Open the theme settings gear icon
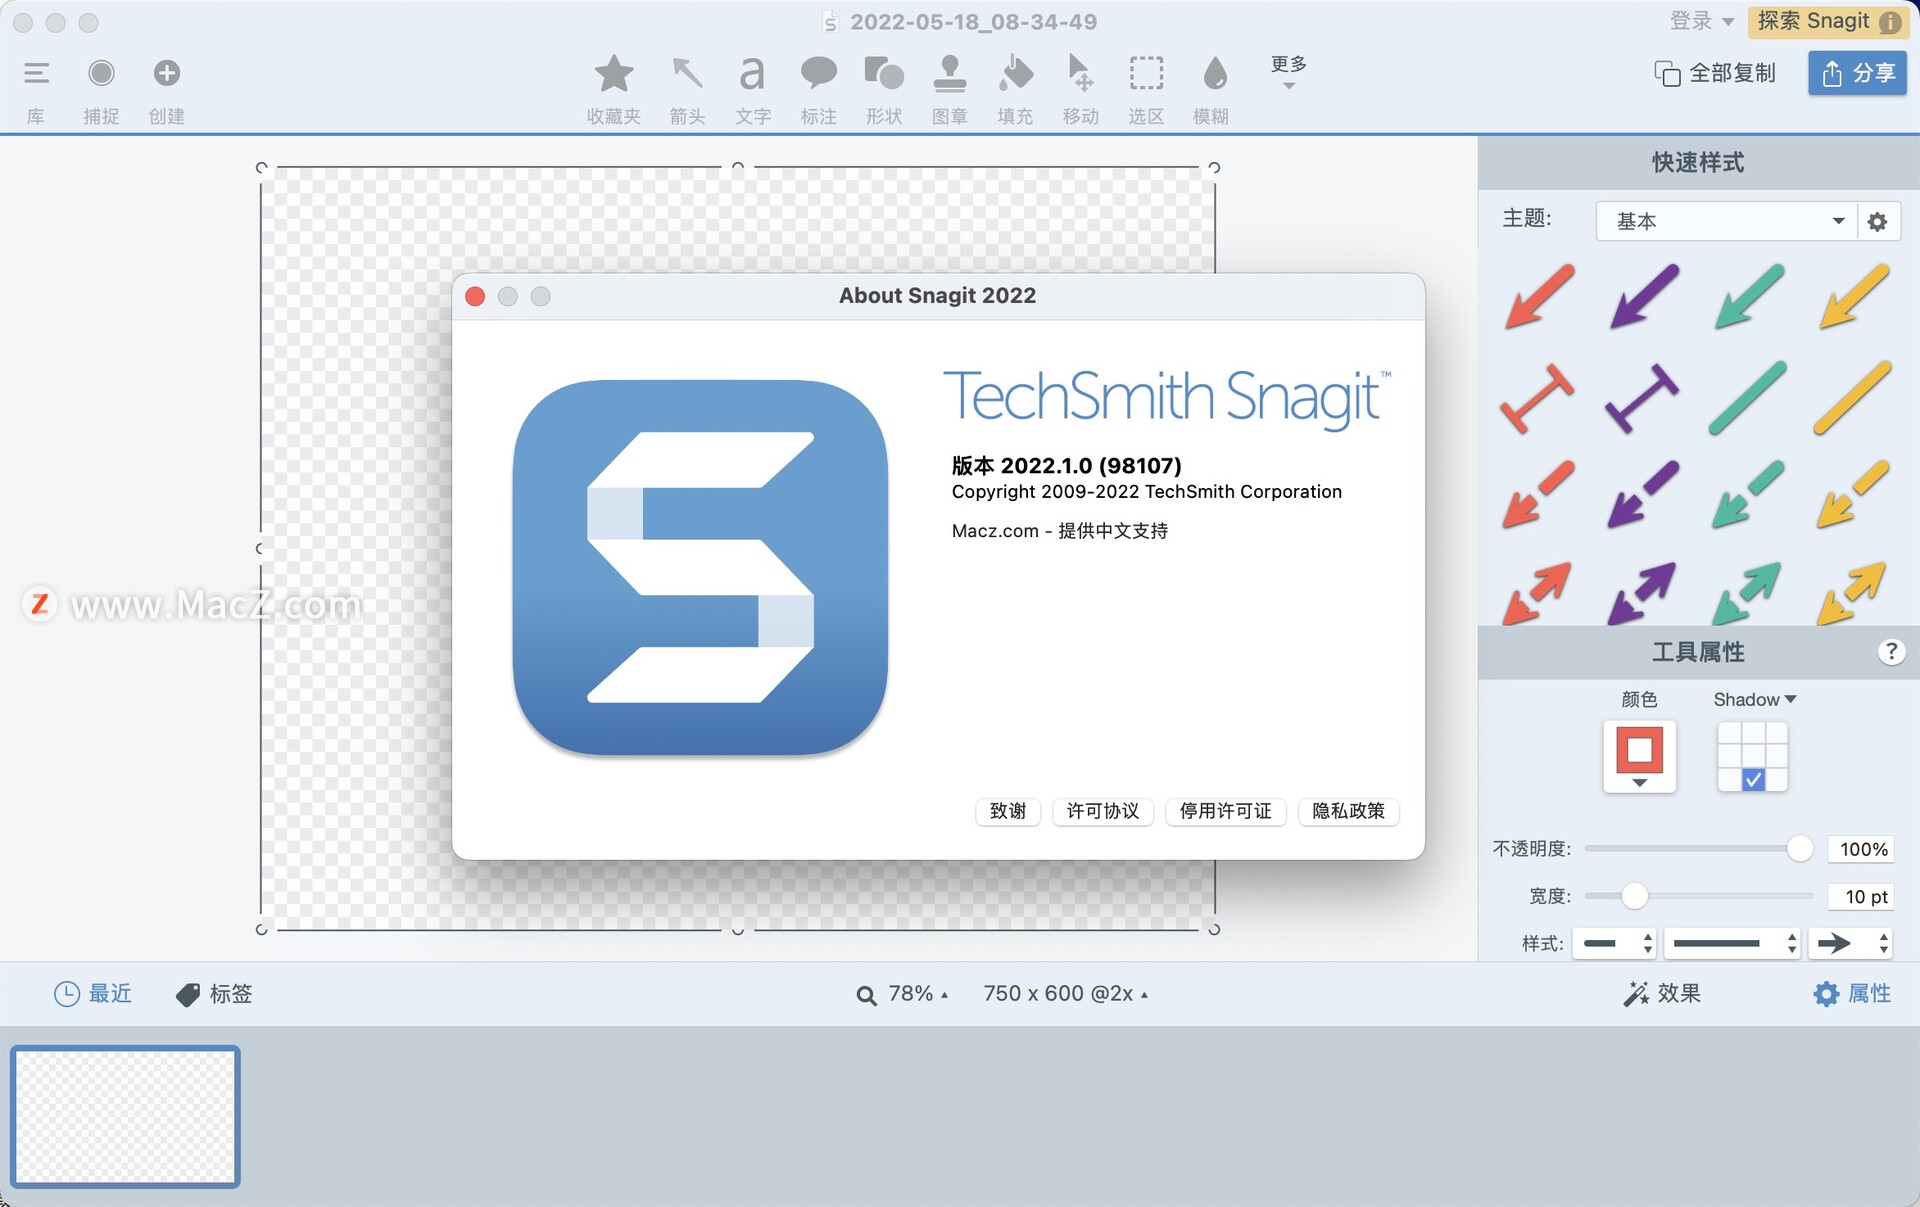The height and width of the screenshot is (1207, 1920). (x=1878, y=221)
